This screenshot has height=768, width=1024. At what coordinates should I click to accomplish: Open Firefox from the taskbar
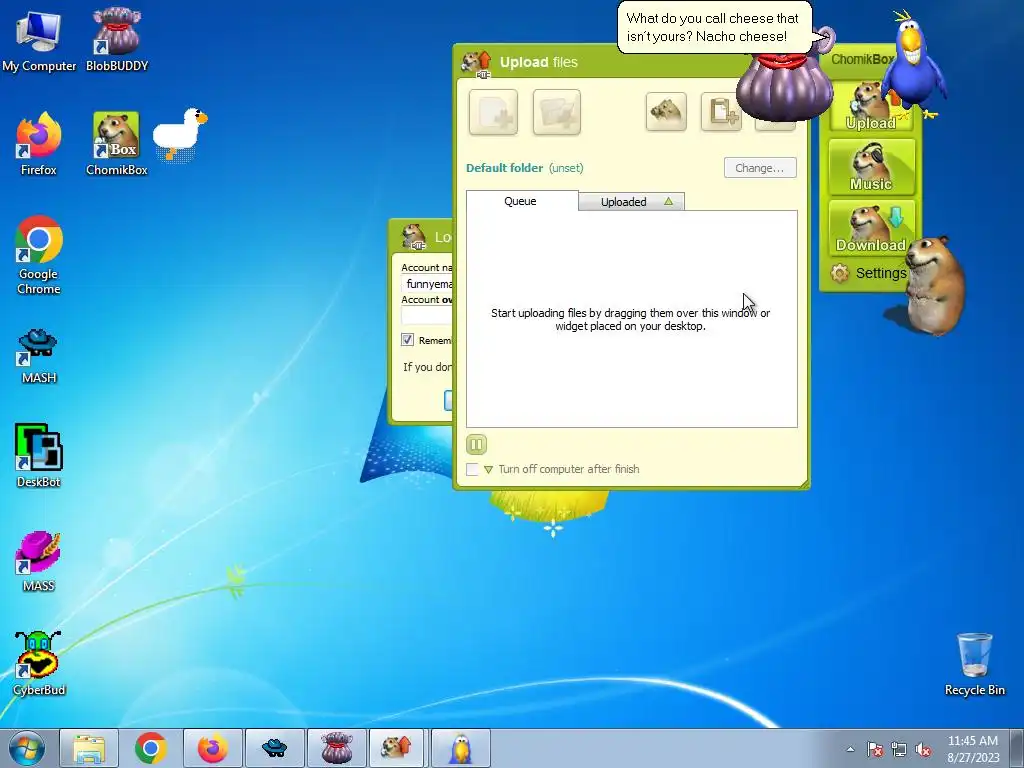[213, 748]
